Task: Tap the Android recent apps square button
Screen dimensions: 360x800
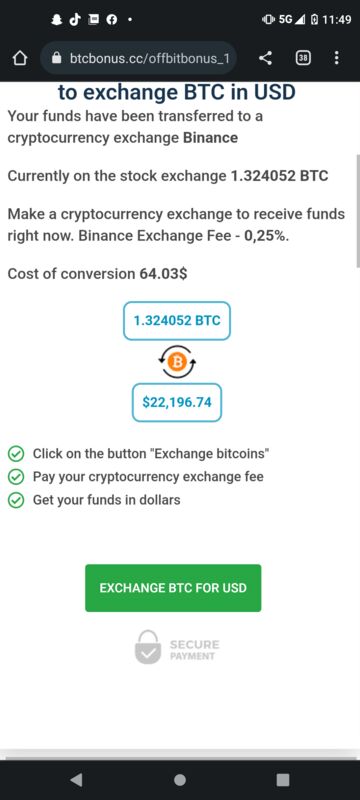Action: coord(282,780)
